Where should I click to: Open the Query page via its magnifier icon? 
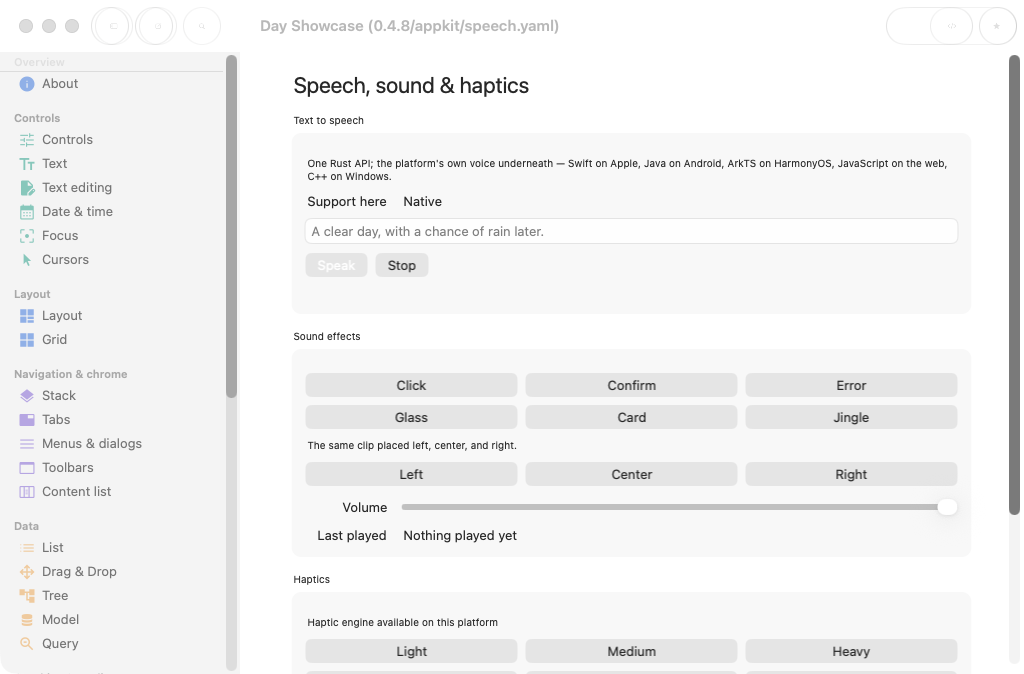pos(27,644)
